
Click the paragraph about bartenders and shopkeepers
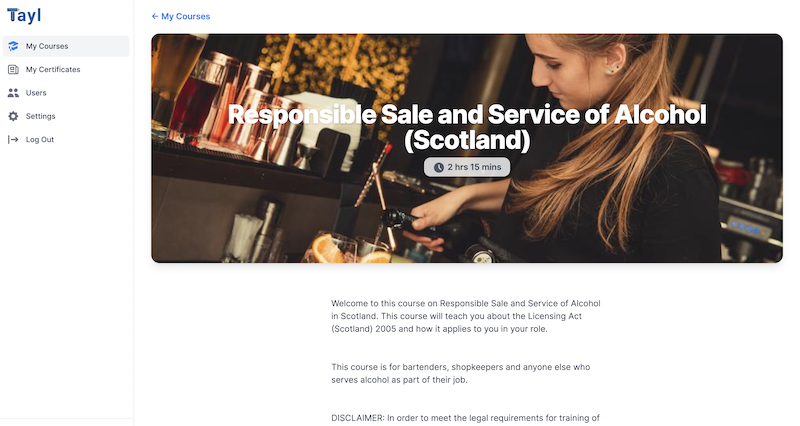tap(461, 373)
